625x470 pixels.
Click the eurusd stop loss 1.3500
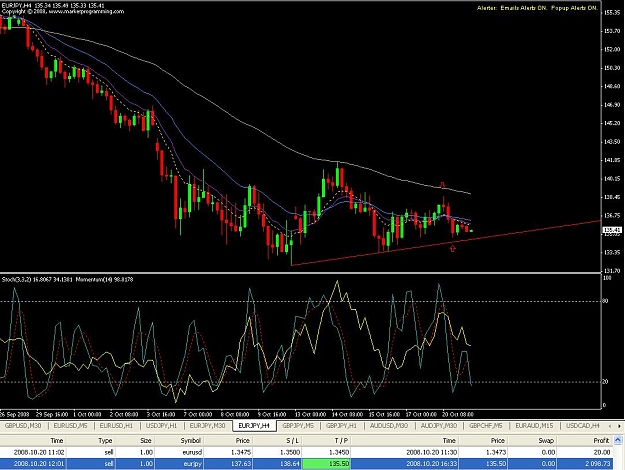pos(290,452)
